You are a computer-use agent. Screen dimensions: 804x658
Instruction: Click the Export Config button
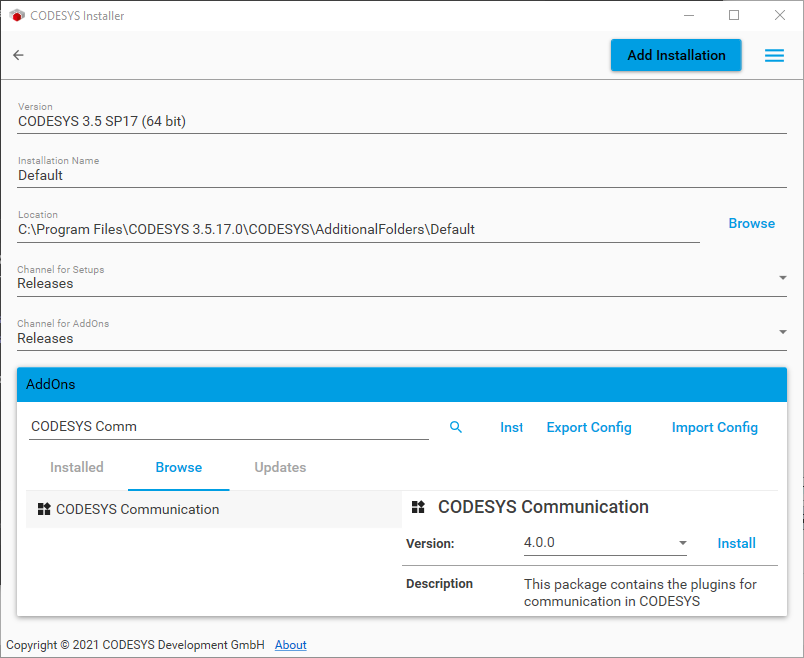(589, 427)
